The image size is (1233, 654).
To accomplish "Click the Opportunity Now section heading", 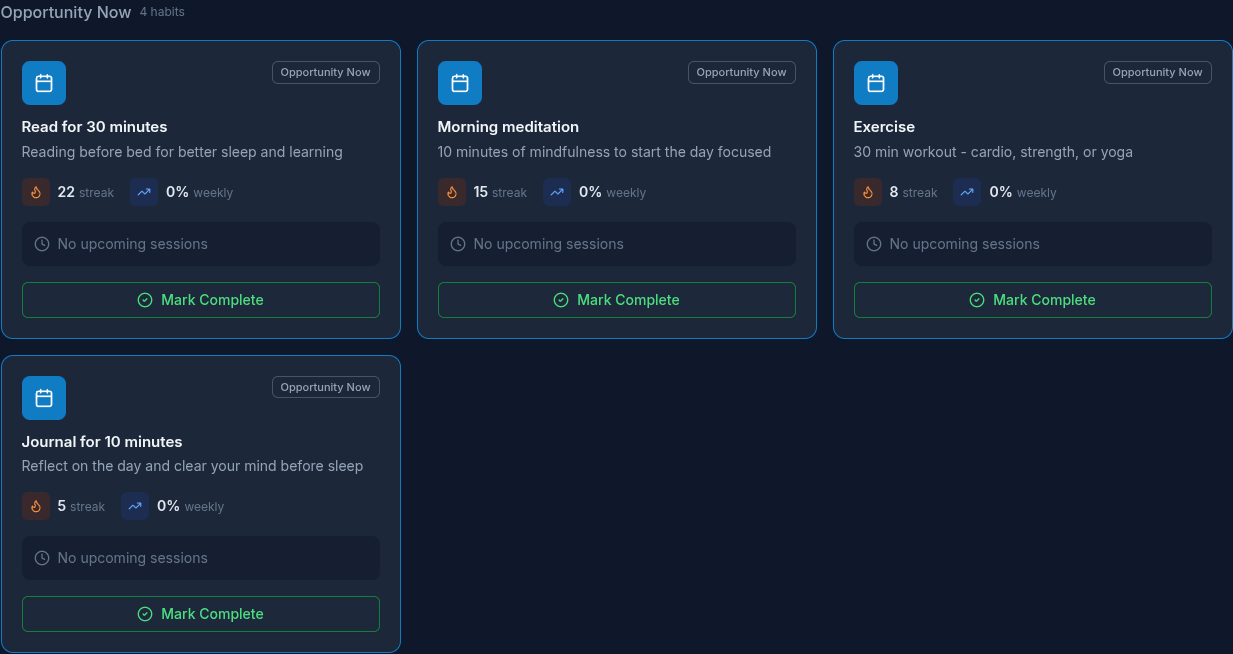I will pos(66,12).
